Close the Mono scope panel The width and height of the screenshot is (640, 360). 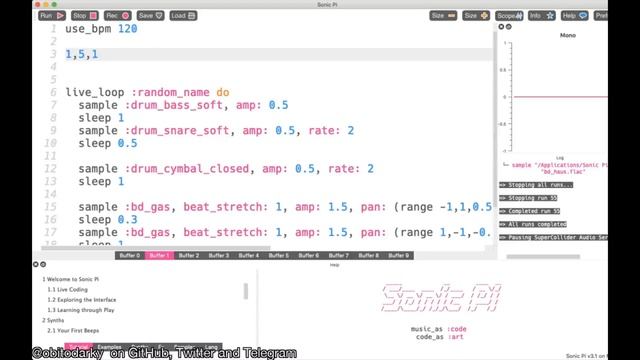[x=501, y=27]
